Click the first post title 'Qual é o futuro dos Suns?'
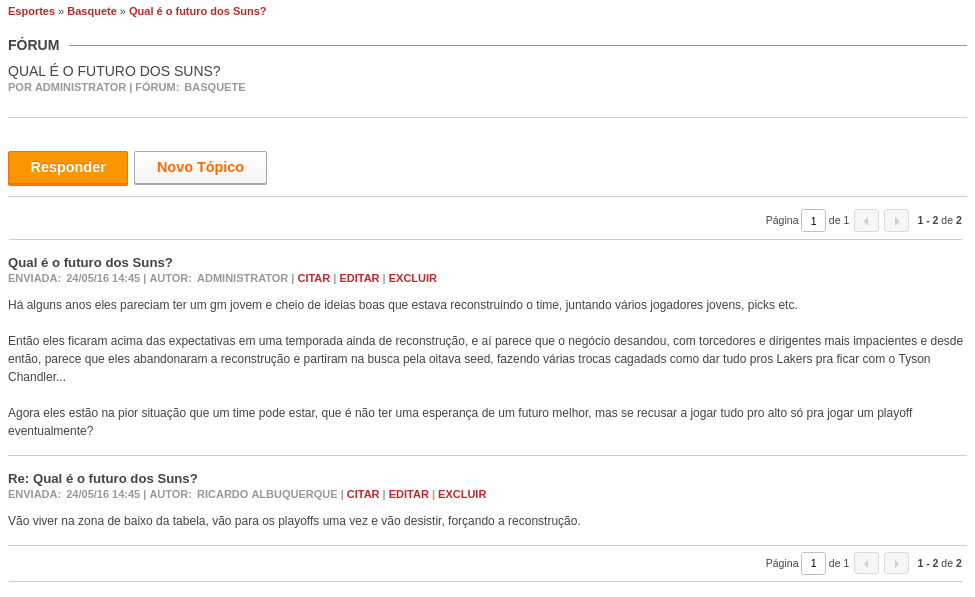Viewport: 975px width, 597px height. pos(90,262)
